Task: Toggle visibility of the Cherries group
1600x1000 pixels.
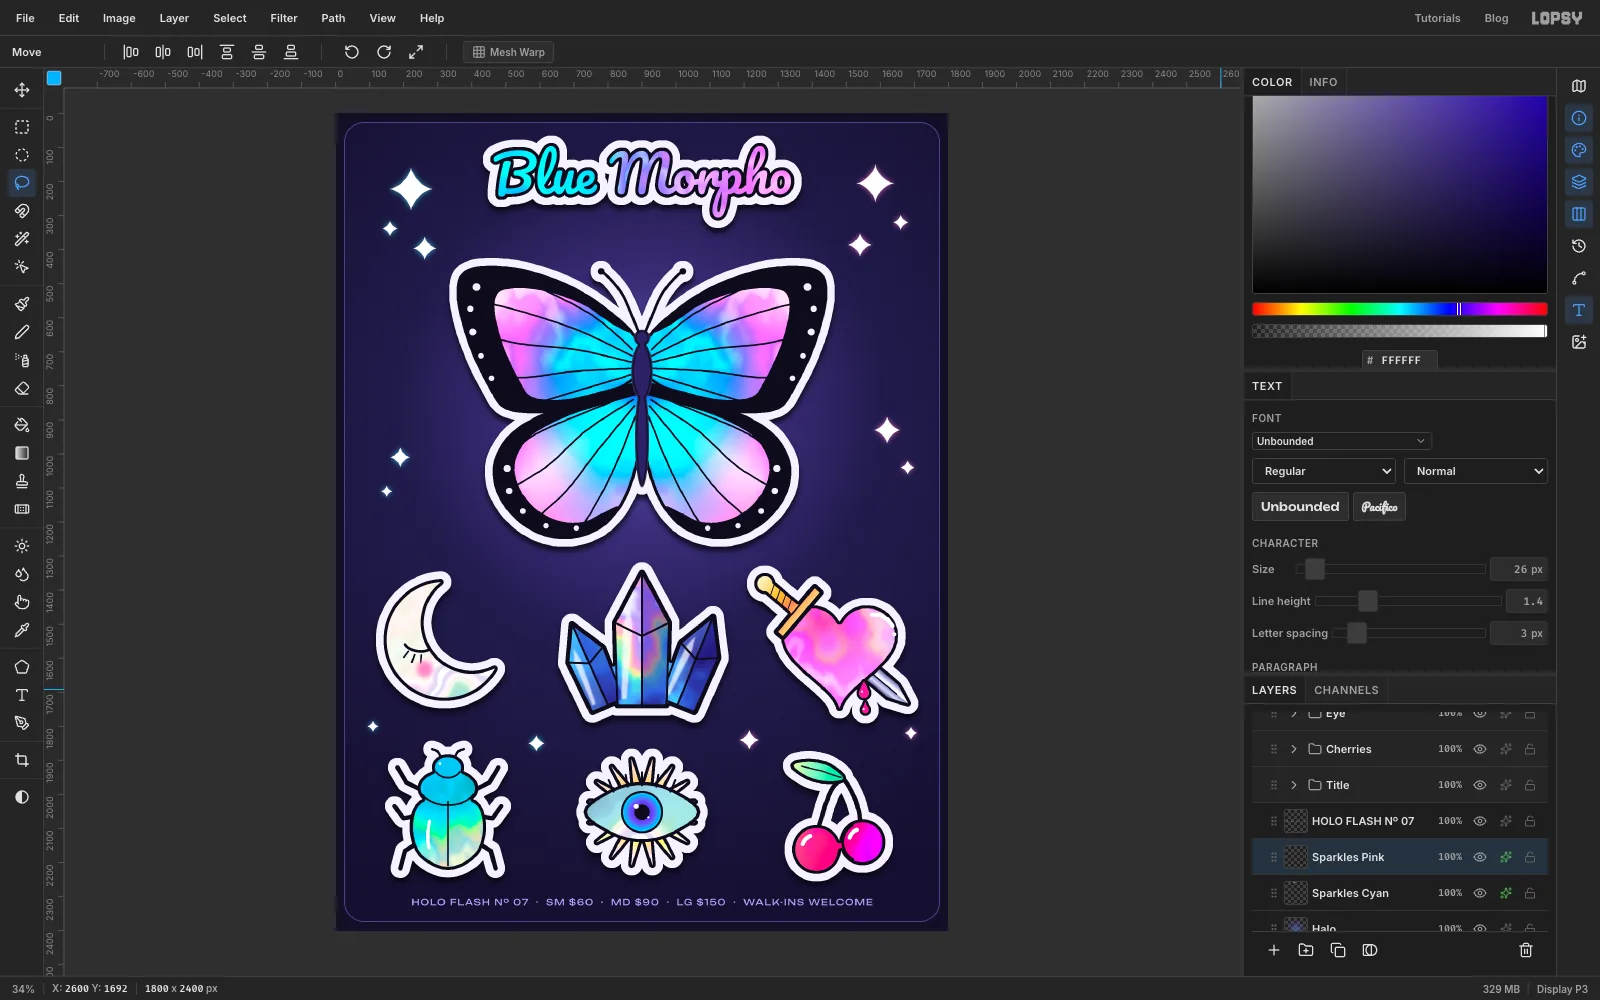Action: coord(1480,749)
